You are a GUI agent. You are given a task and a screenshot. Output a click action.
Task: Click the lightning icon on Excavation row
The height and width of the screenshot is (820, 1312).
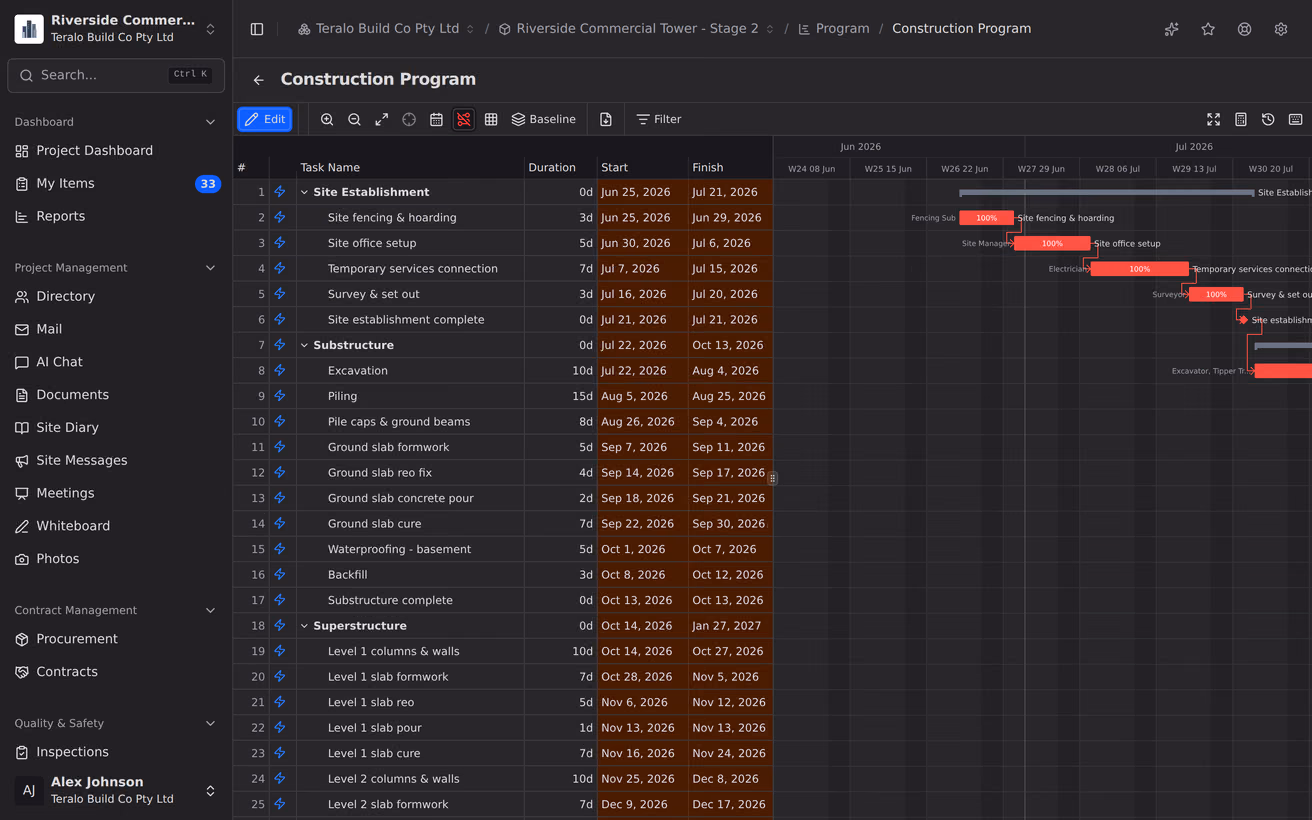tap(280, 371)
